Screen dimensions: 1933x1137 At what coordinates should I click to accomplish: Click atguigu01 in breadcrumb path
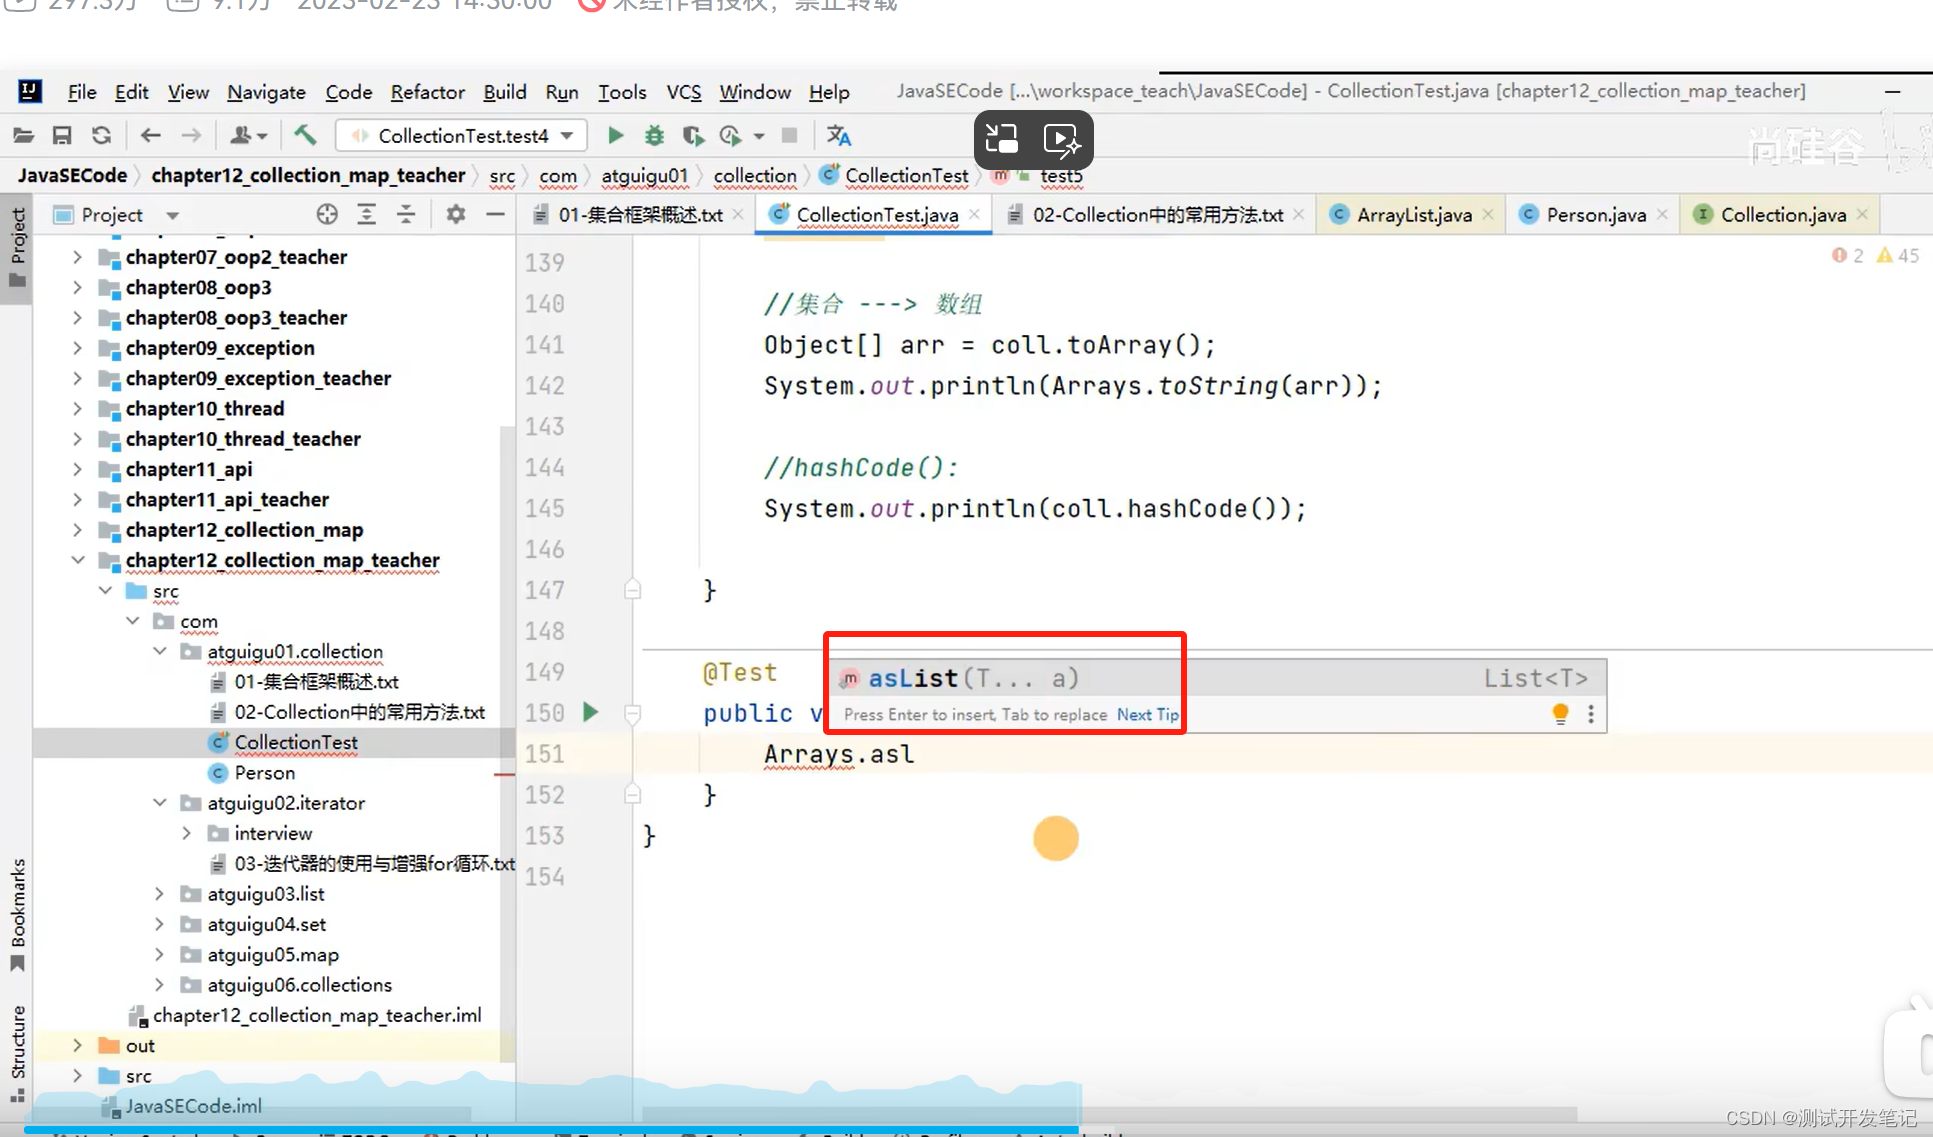point(645,176)
